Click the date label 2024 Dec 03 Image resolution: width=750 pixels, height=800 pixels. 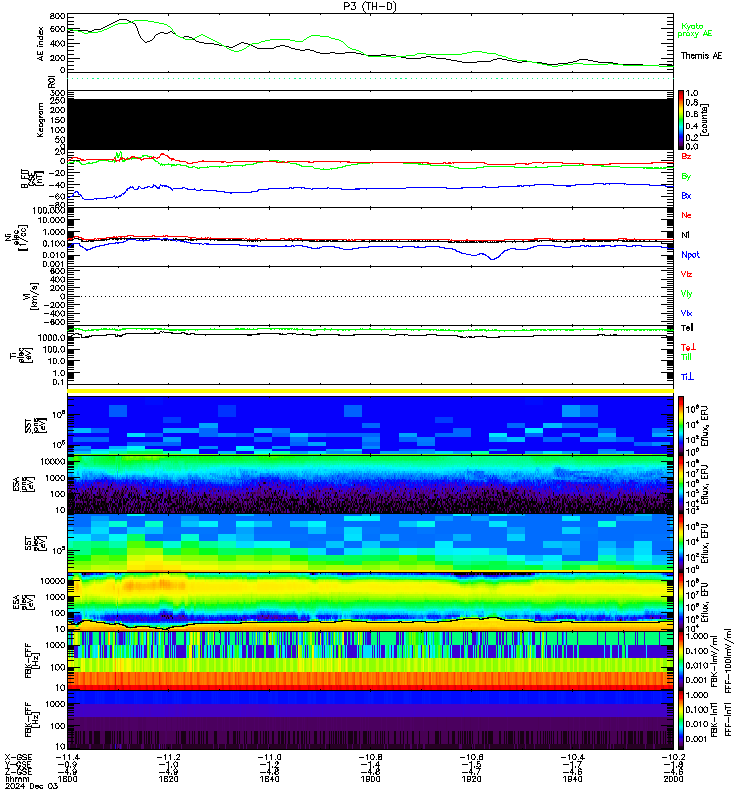(31, 786)
